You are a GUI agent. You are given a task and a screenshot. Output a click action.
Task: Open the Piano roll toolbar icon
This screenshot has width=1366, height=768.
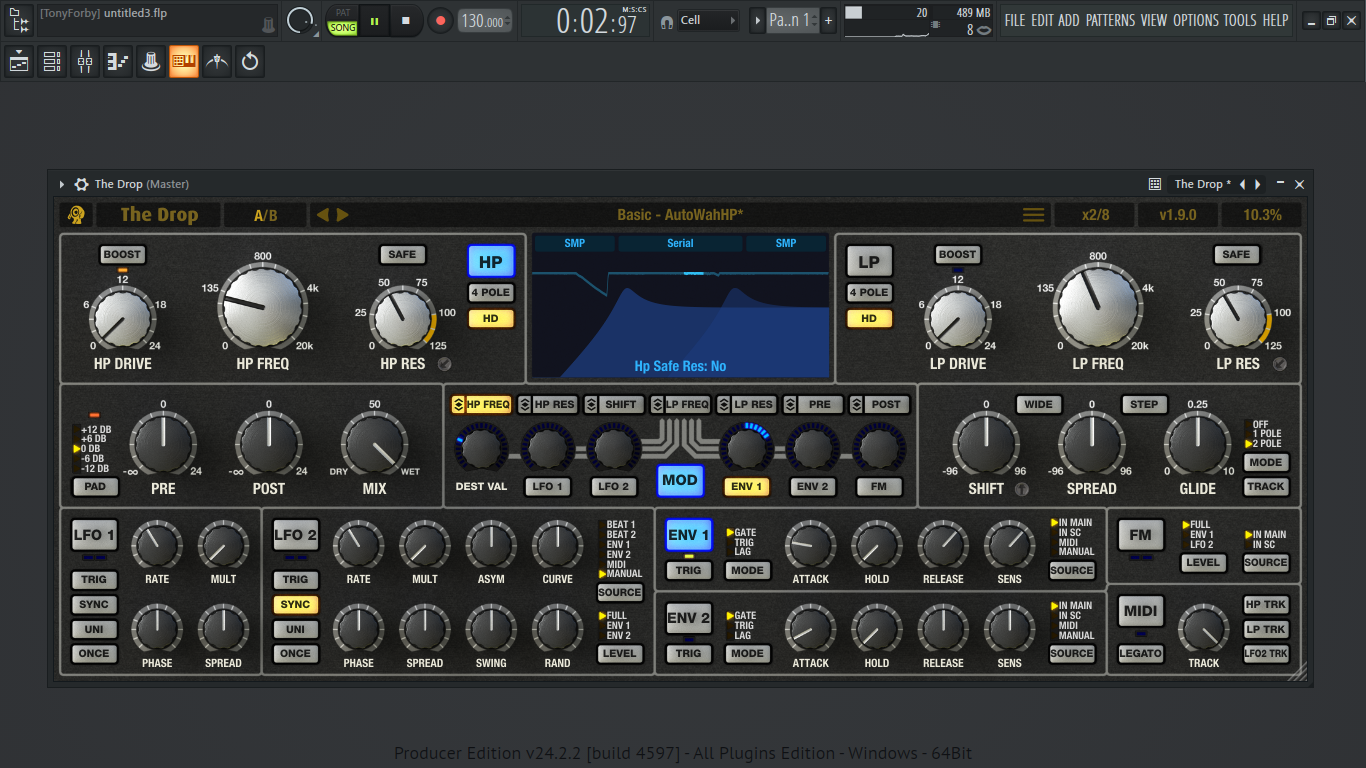tap(118, 62)
